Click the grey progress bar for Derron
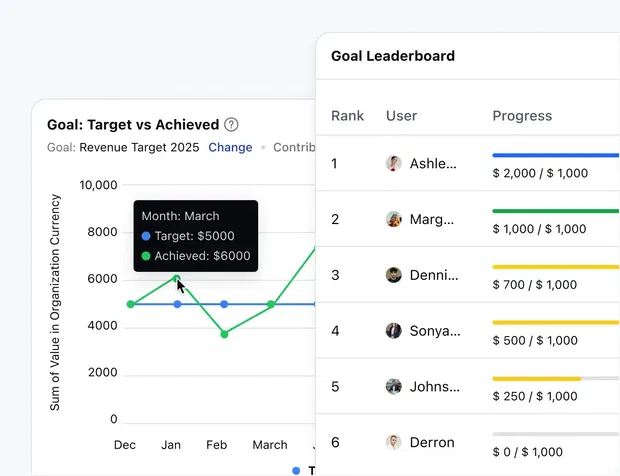 pos(556,434)
